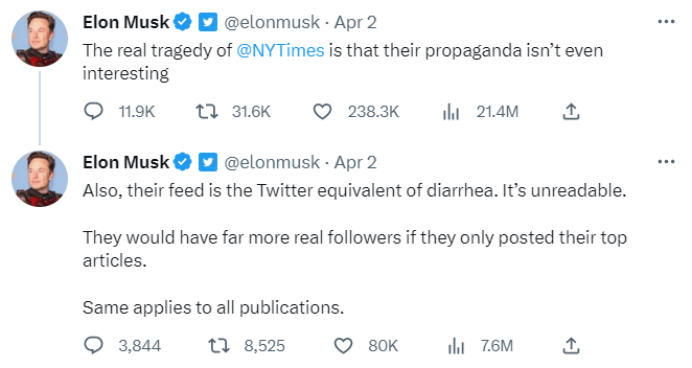Viewport: 692px width, 368px height.
Task: Click the blue verified badge on second tweet
Action: pyautogui.click(x=182, y=162)
